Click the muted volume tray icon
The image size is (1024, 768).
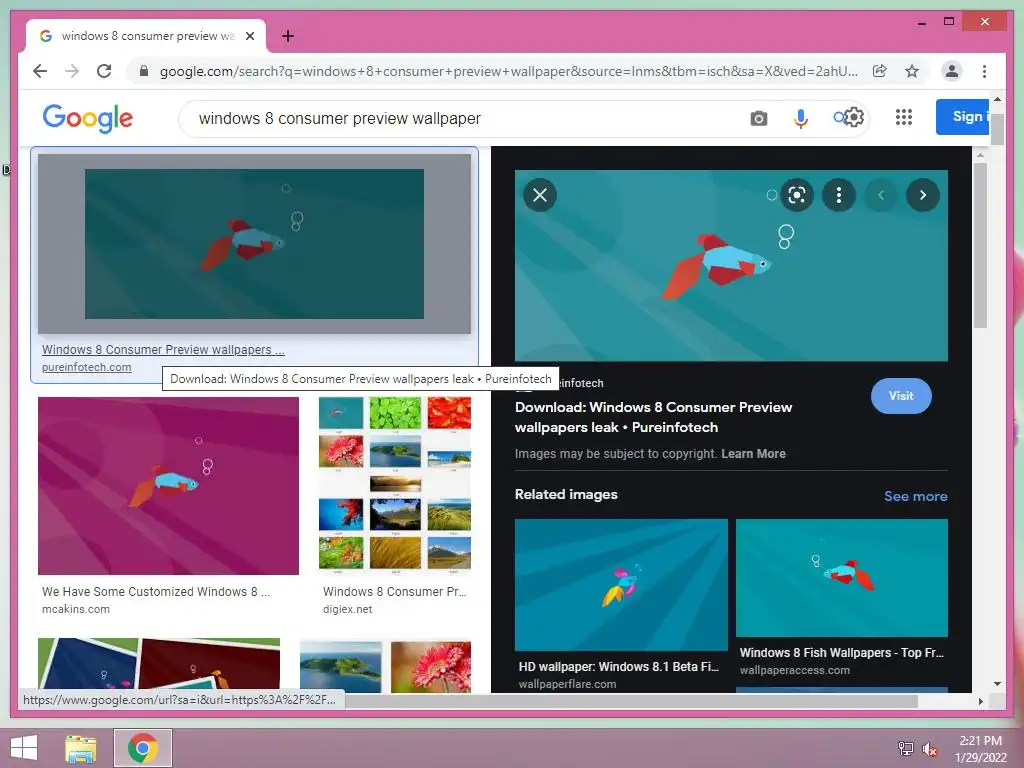pos(930,749)
